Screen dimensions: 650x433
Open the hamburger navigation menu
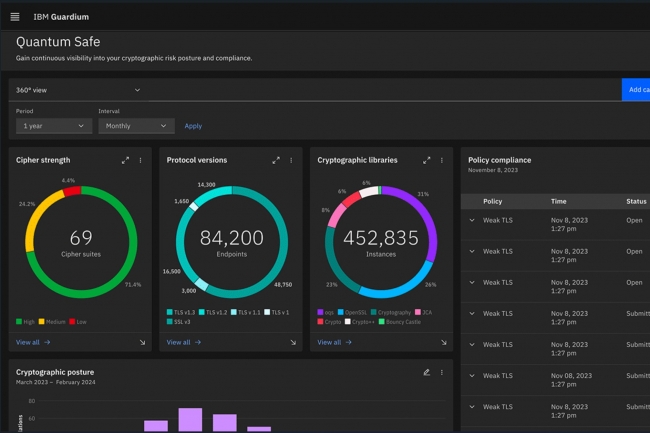click(15, 17)
